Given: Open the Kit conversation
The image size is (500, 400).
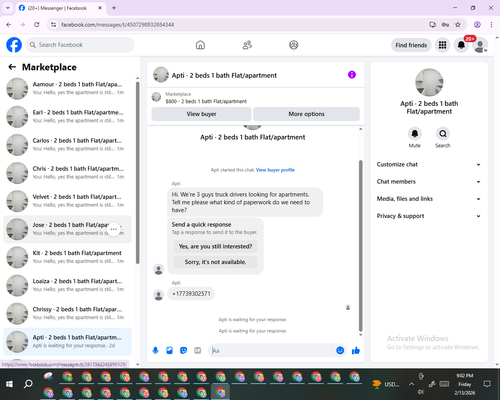Looking at the screenshot, I should point(68,257).
